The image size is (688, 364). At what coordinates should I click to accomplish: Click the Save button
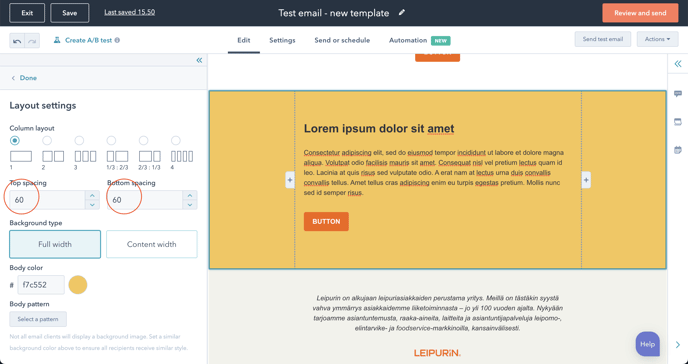pos(70,13)
